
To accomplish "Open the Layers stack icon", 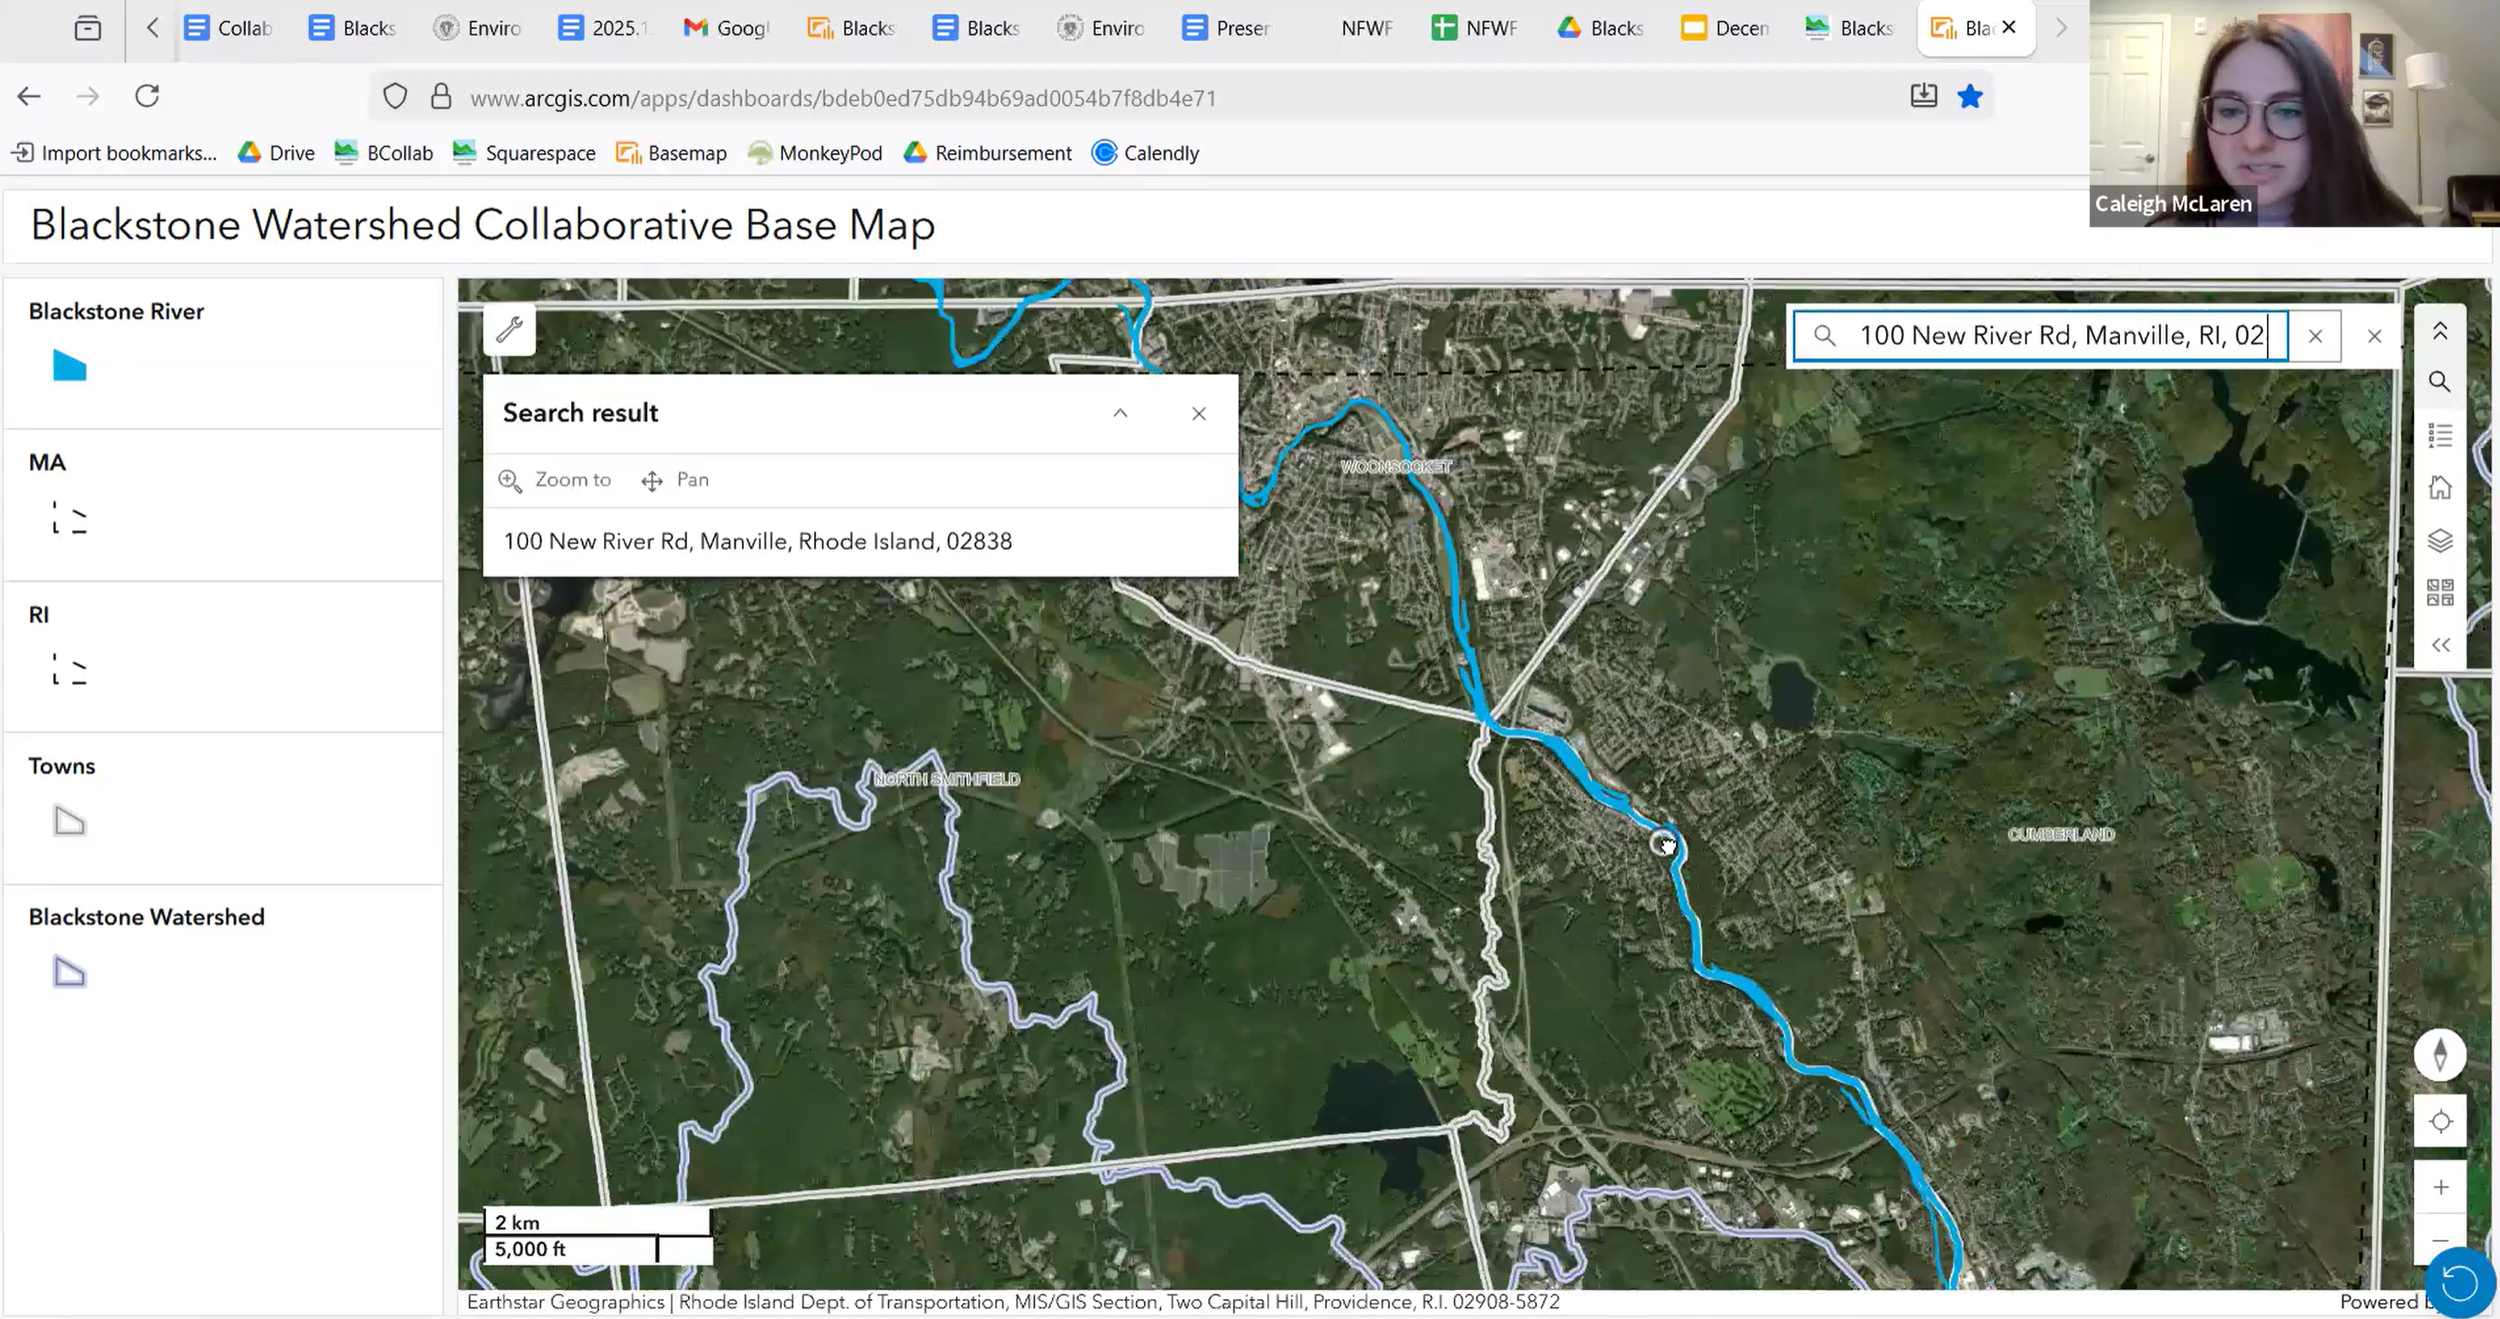I will [2440, 541].
